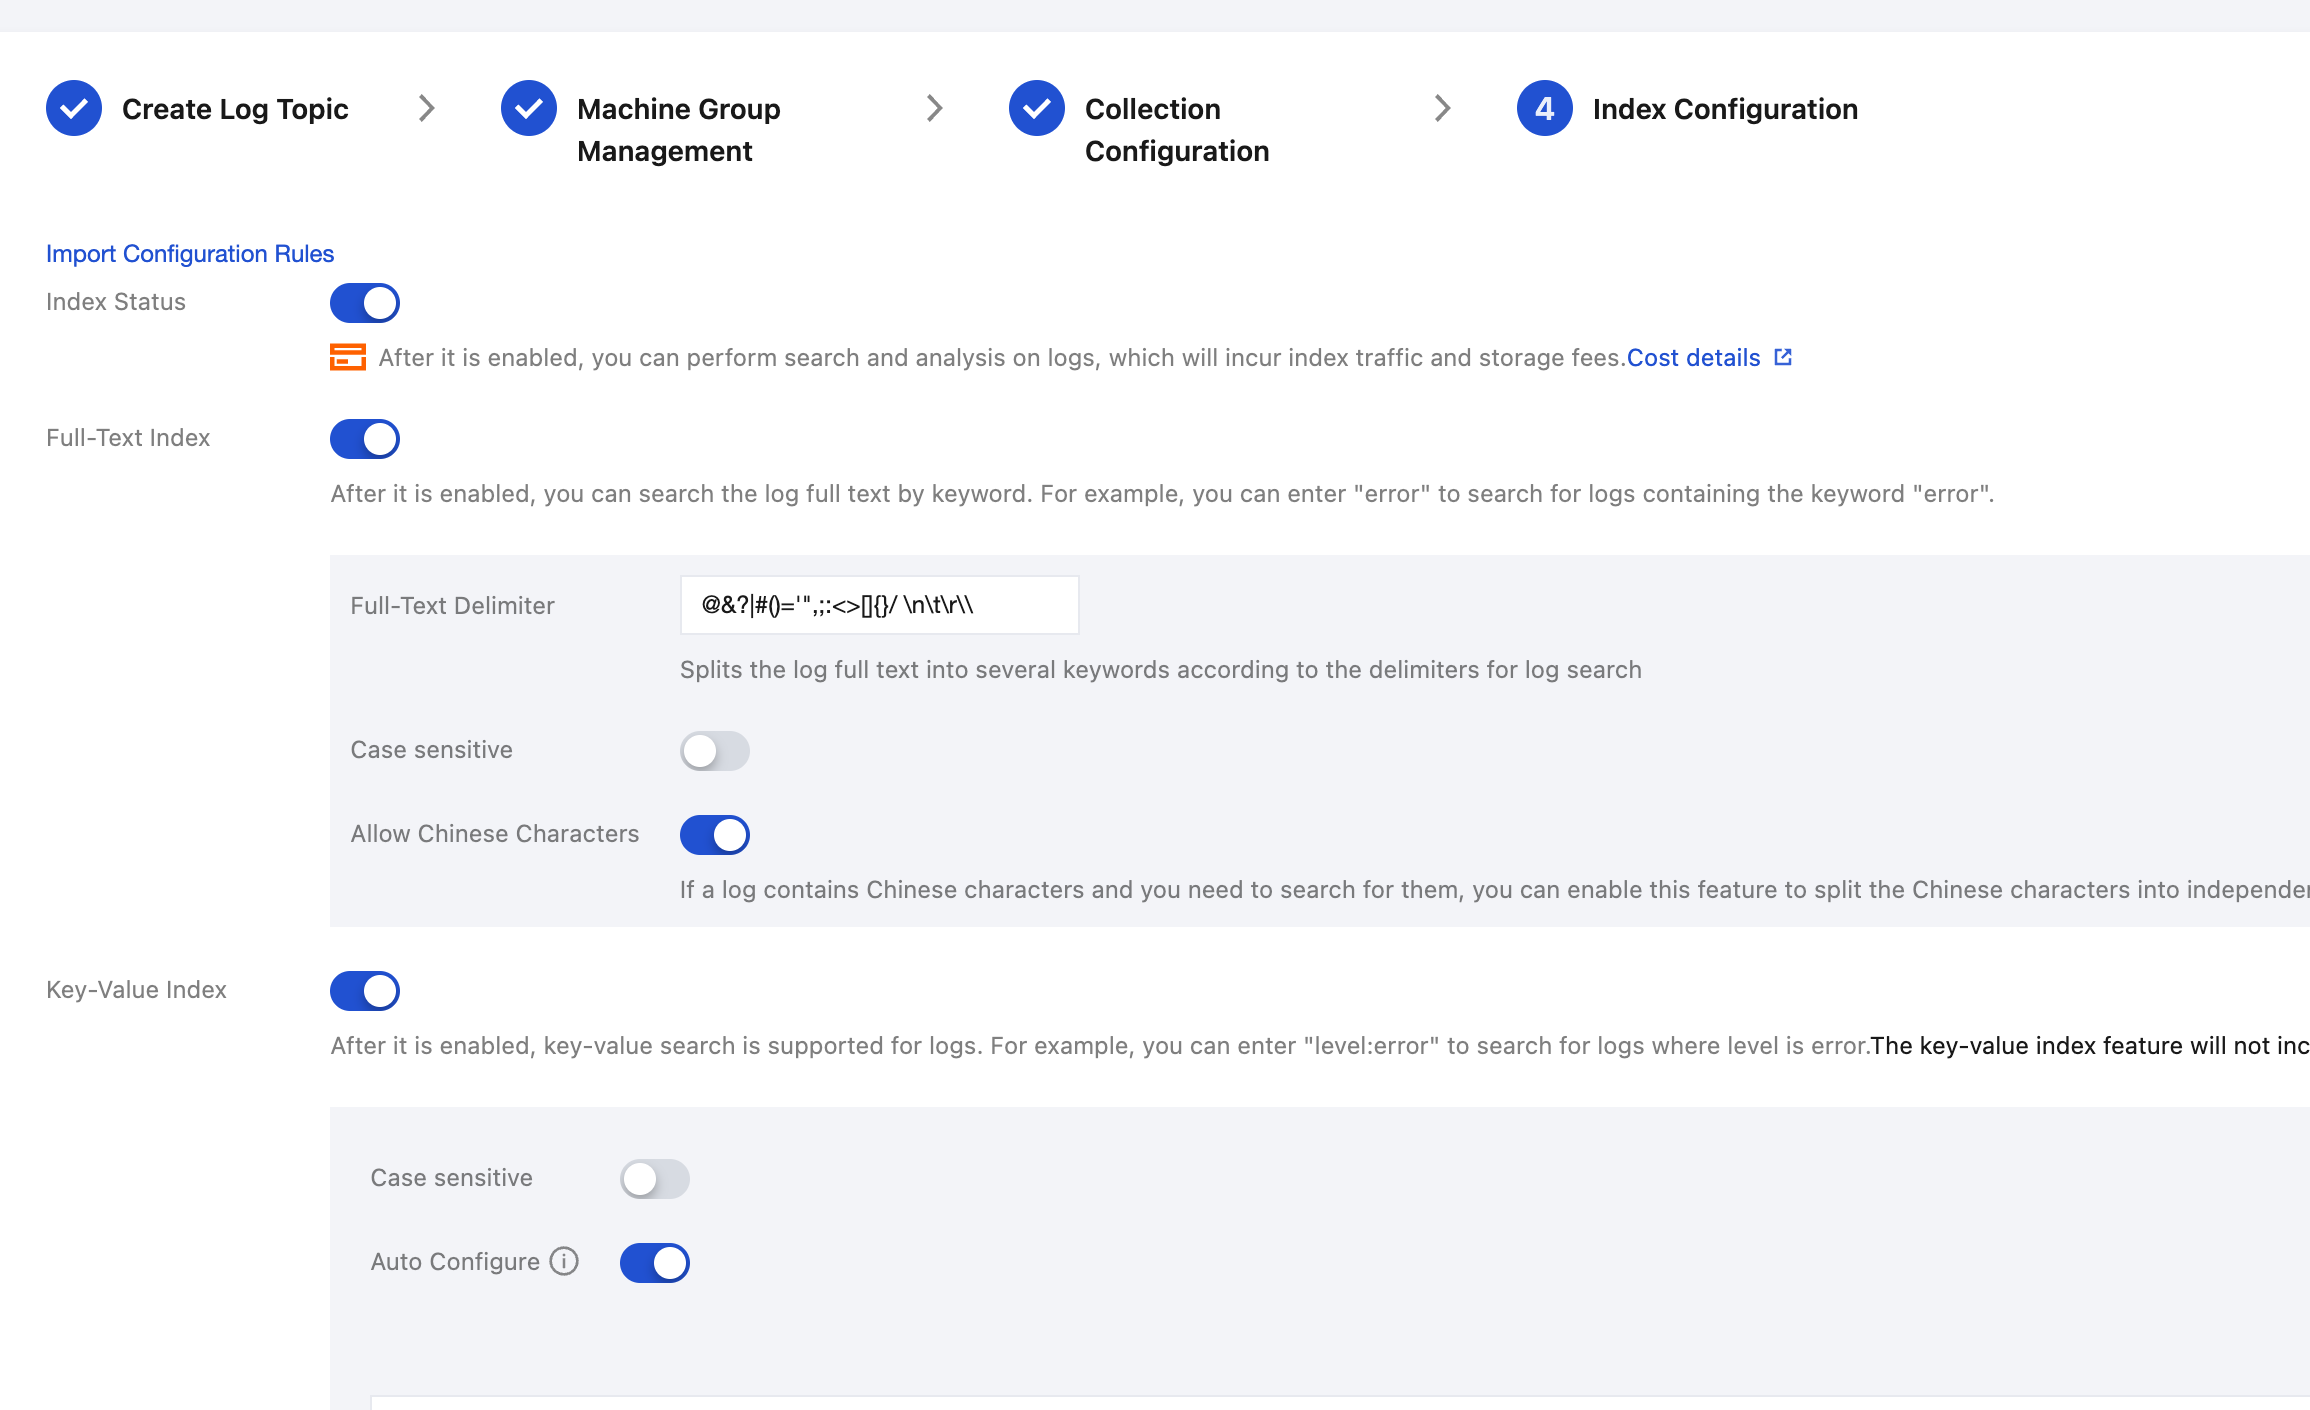The image size is (2310, 1410).
Task: Toggle Allow Chinese Characters switch off
Action: [715, 835]
